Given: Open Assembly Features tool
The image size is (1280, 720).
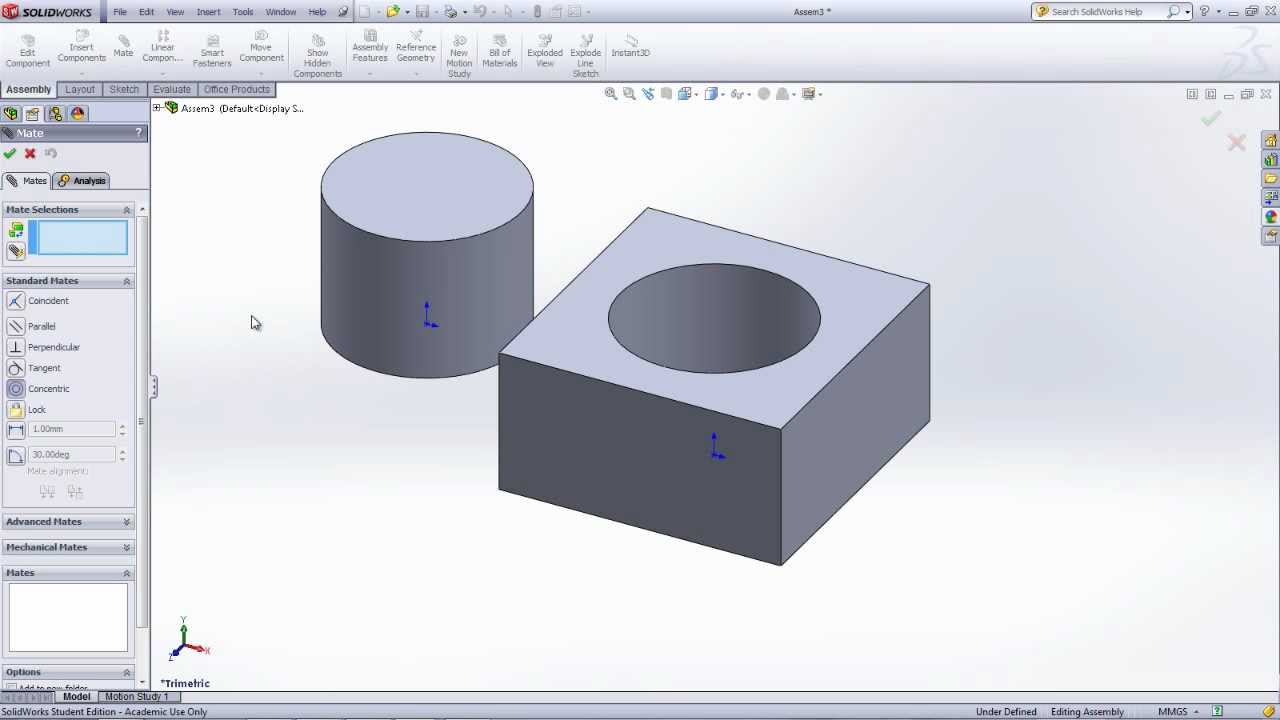Looking at the screenshot, I should (370, 50).
